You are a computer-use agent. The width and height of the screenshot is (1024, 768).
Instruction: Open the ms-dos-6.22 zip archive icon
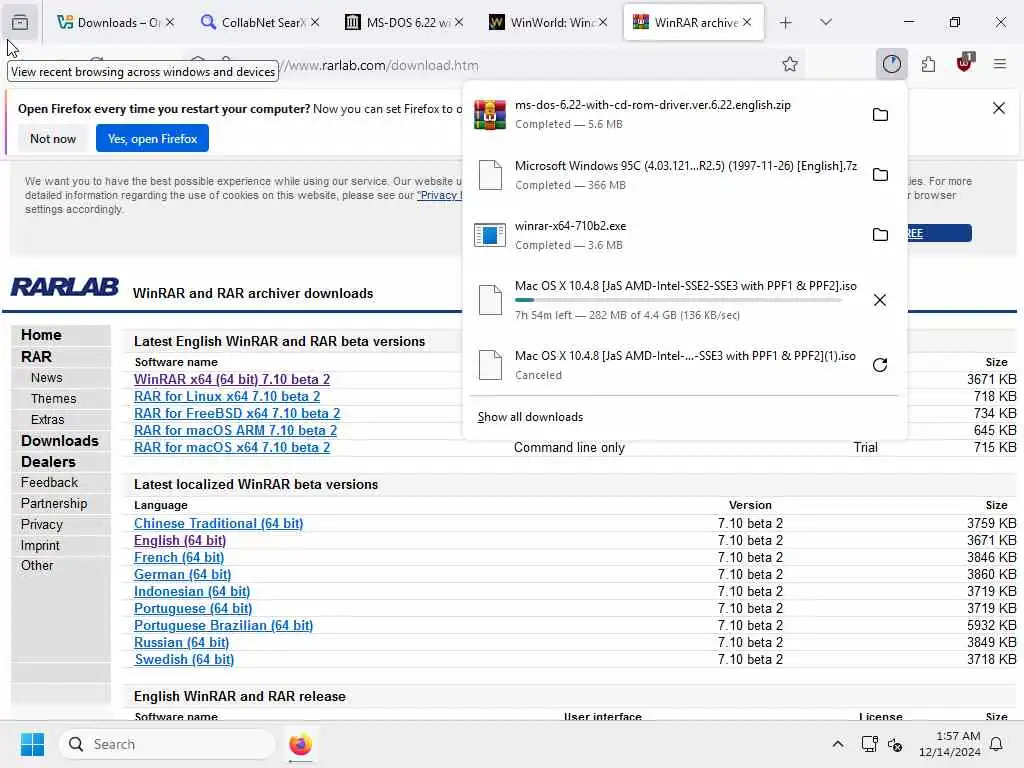[490, 114]
